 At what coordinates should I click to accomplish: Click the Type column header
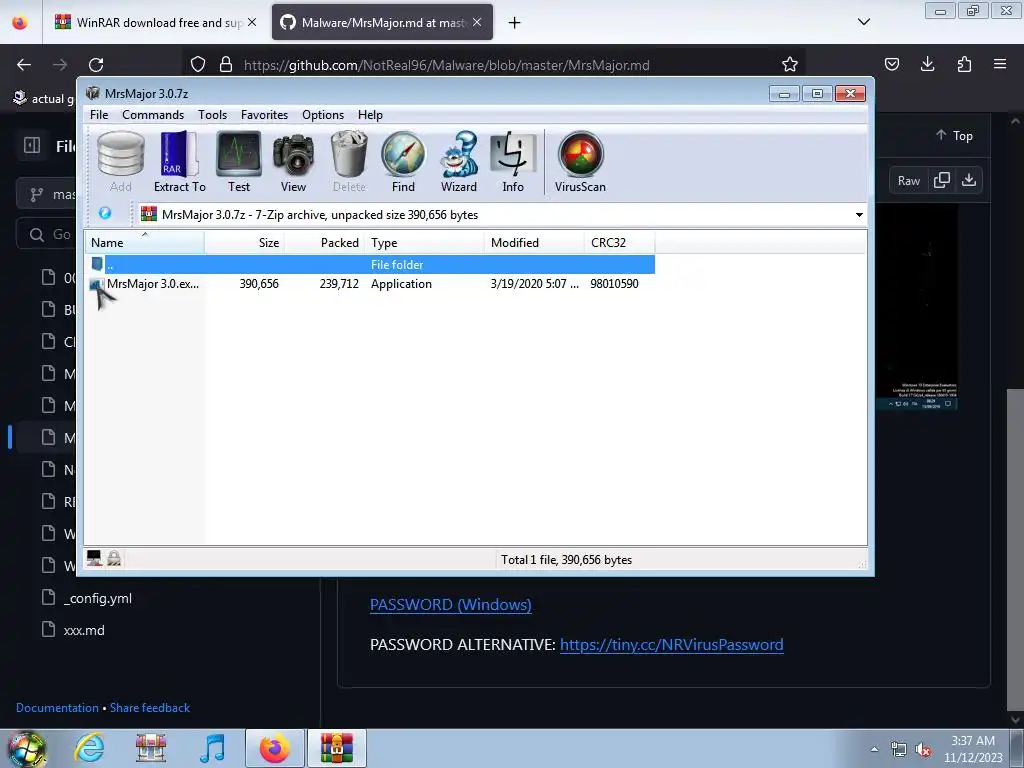(x=424, y=243)
